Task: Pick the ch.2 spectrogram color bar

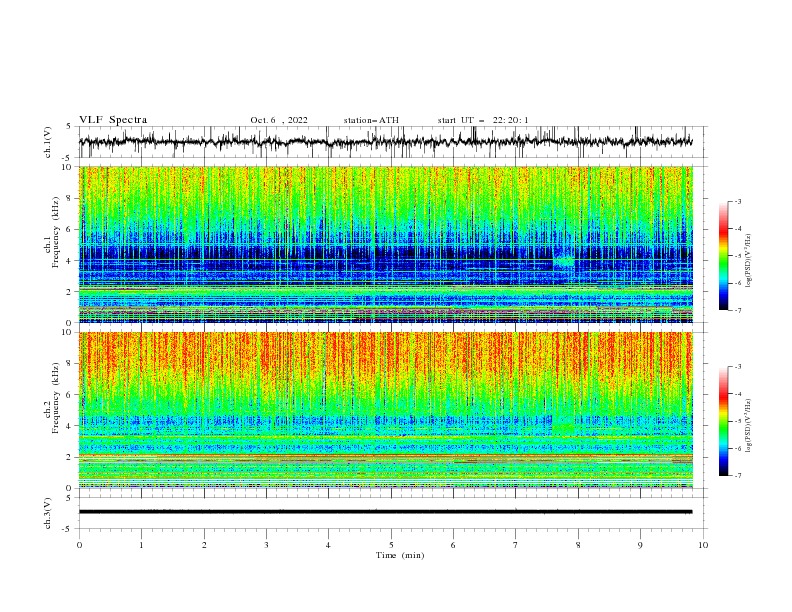Action: (724, 421)
